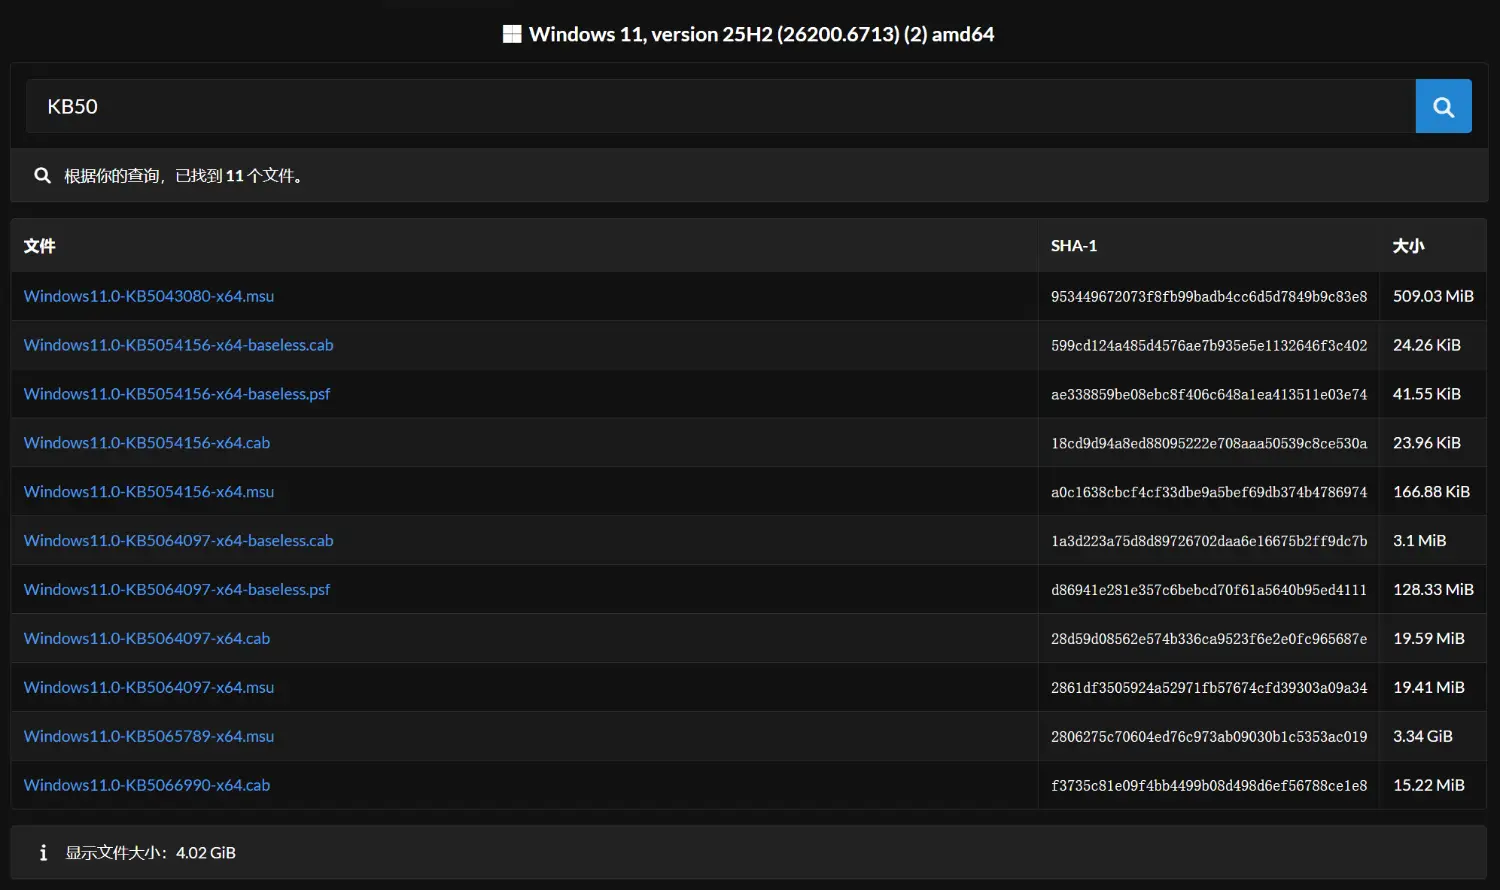Open Windows11.0-KB5043080-x64.msu link
1500x890 pixels.
(149, 296)
